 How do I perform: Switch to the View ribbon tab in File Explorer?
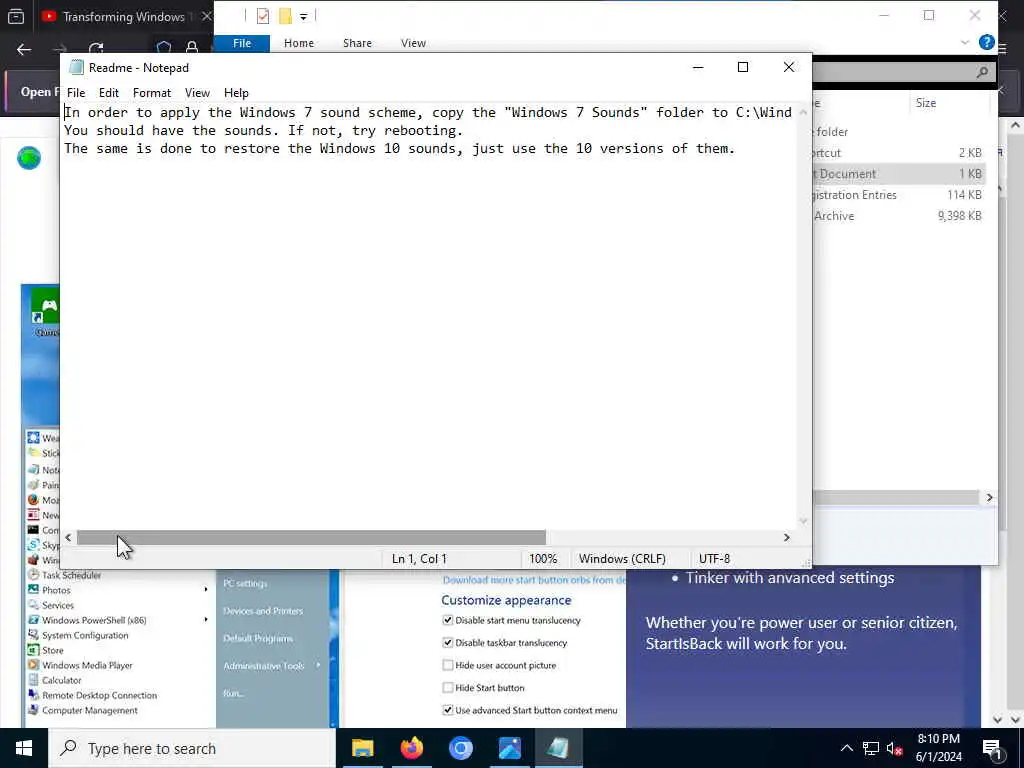413,43
